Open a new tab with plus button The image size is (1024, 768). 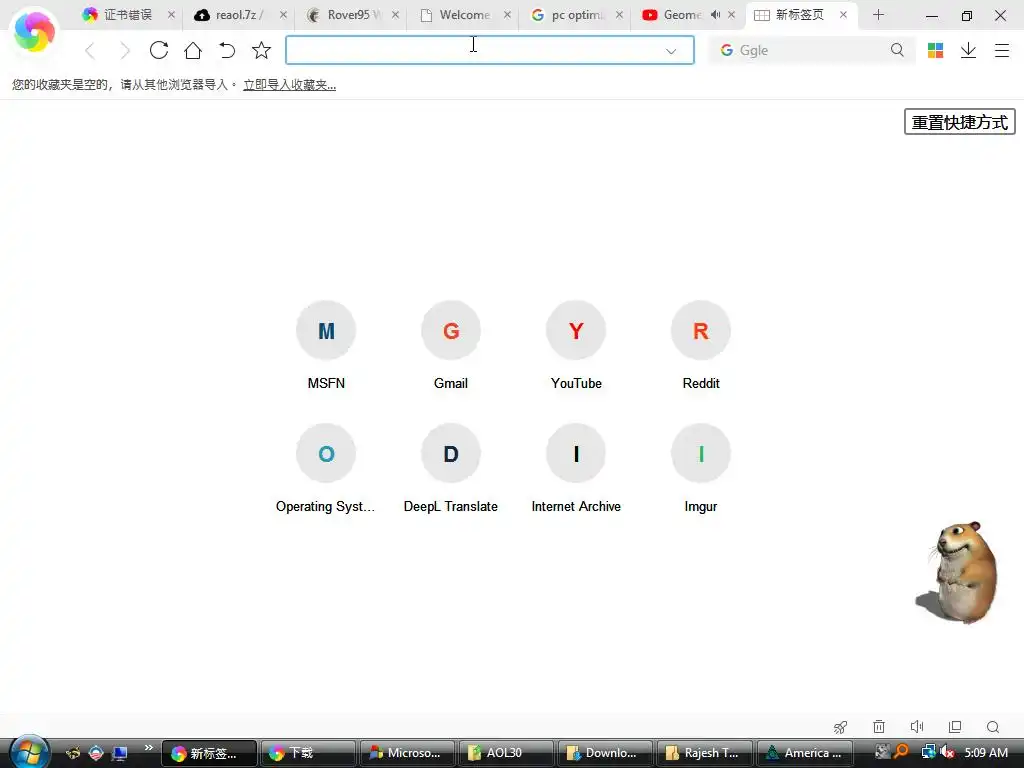click(878, 15)
